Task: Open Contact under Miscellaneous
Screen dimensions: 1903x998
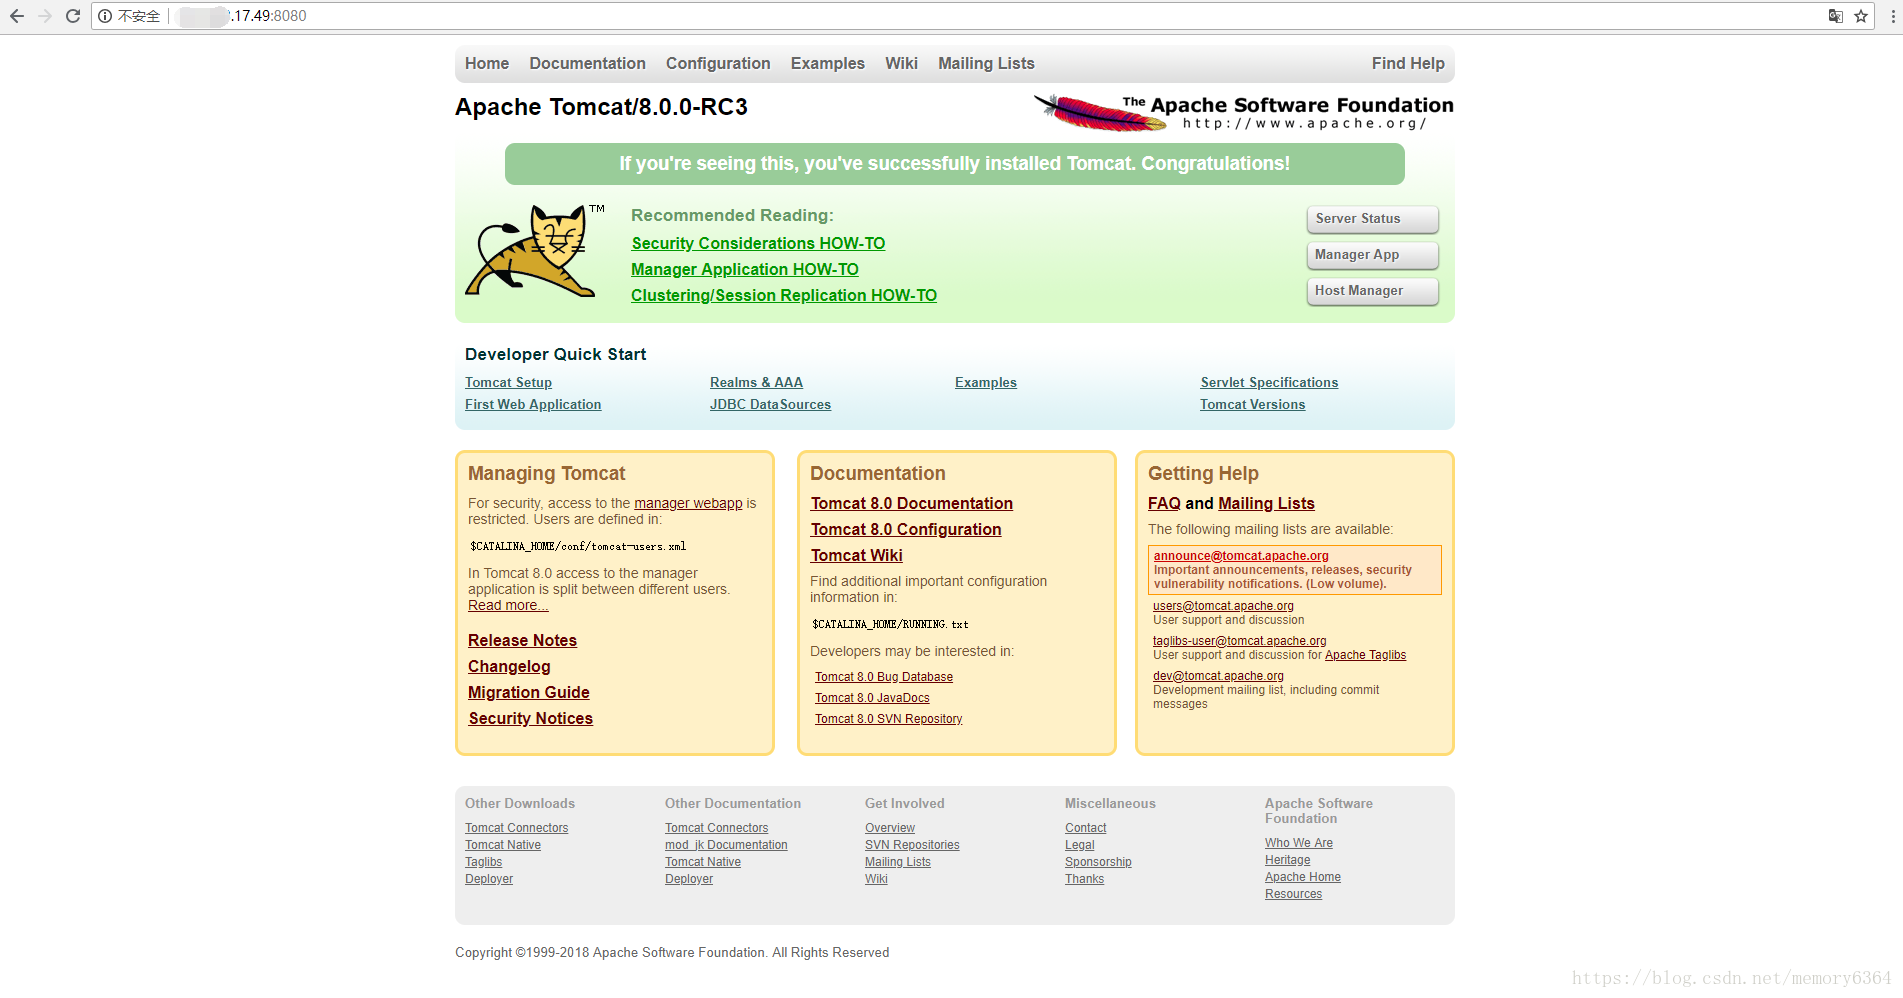Action: pos(1086,829)
